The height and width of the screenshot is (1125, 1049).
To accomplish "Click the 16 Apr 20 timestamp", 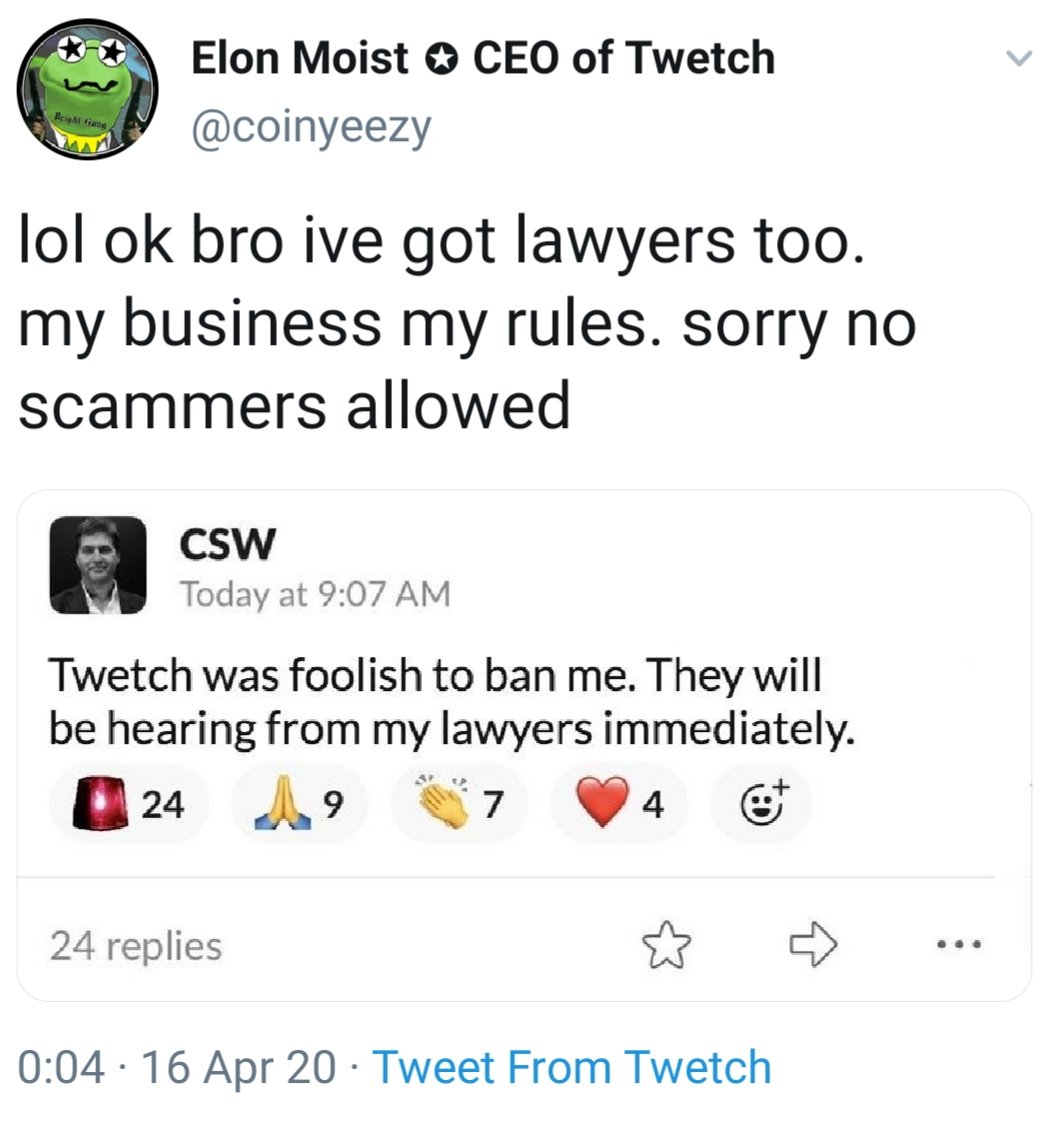I will 239,1067.
